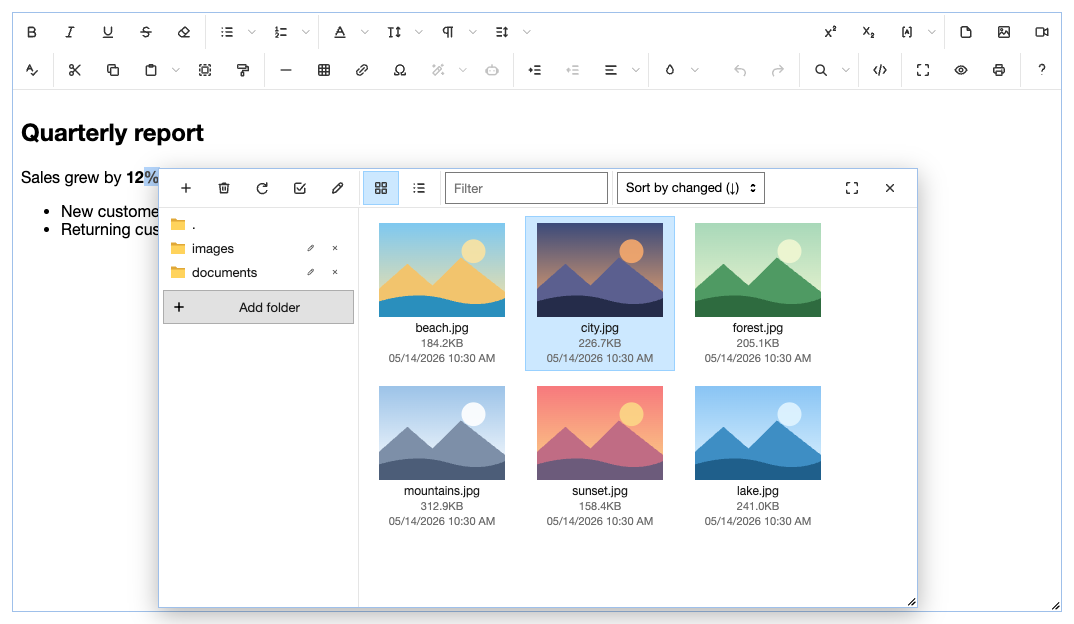Open help about question mark
1074x624 pixels.
[x=1042, y=70]
